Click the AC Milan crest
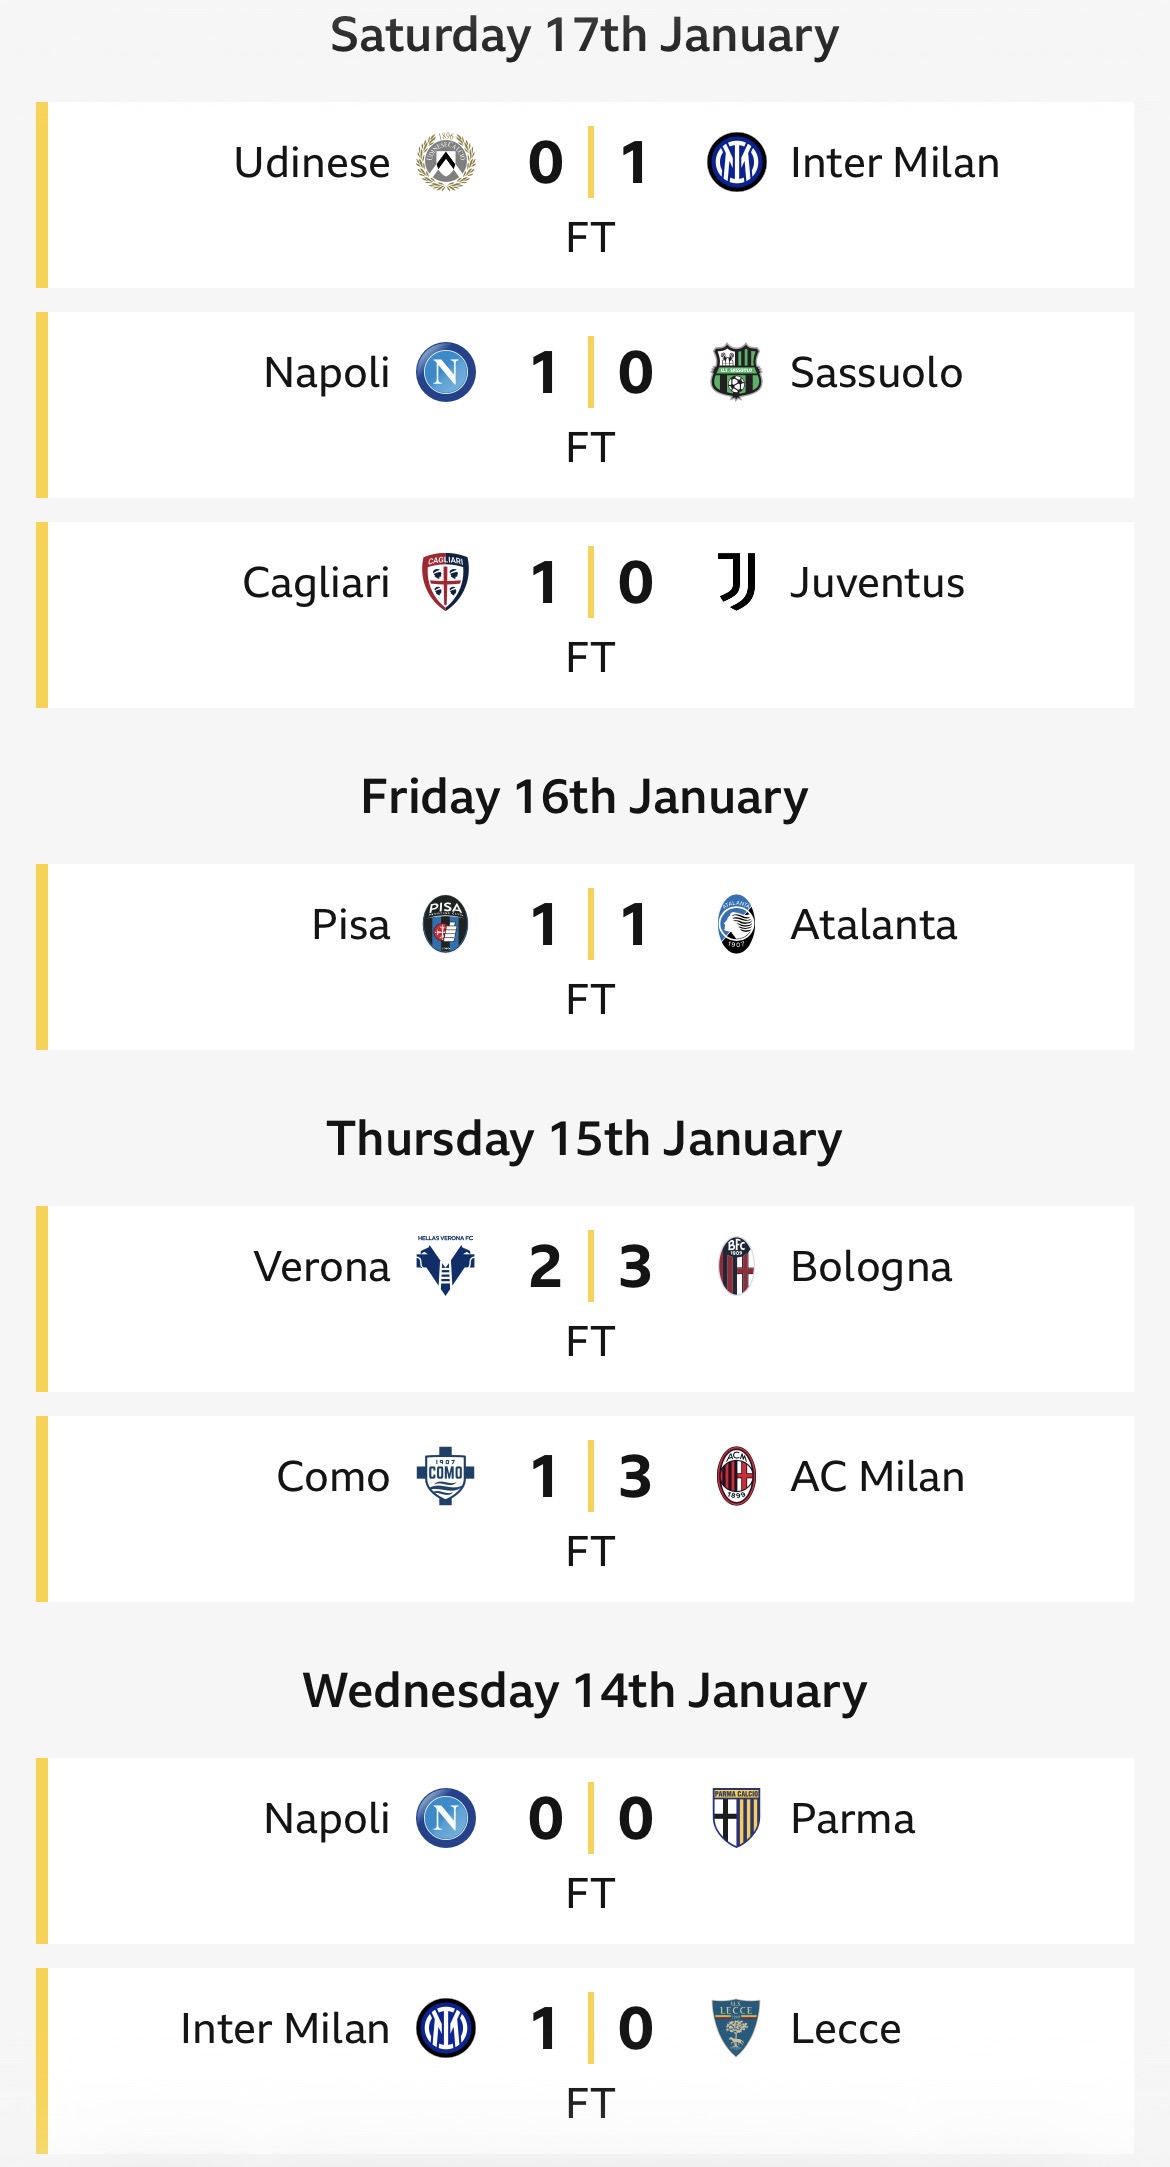Image resolution: width=1170 pixels, height=2167 pixels. tap(736, 1476)
